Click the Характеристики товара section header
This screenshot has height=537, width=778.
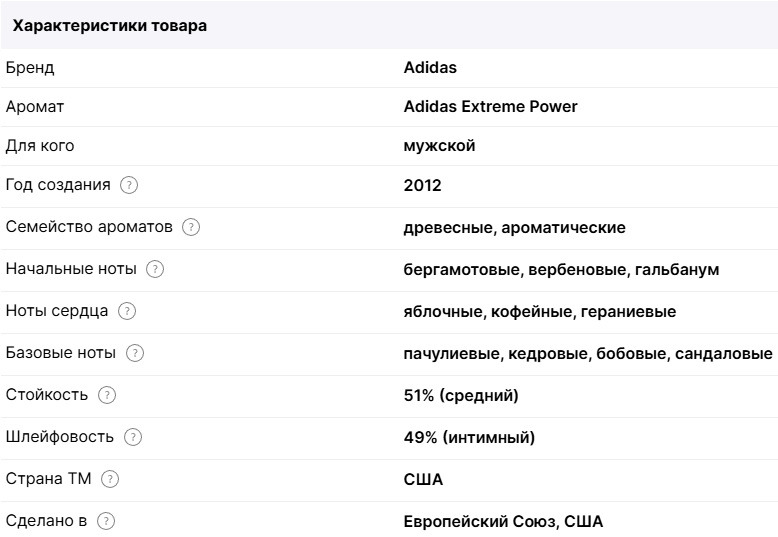coord(110,26)
